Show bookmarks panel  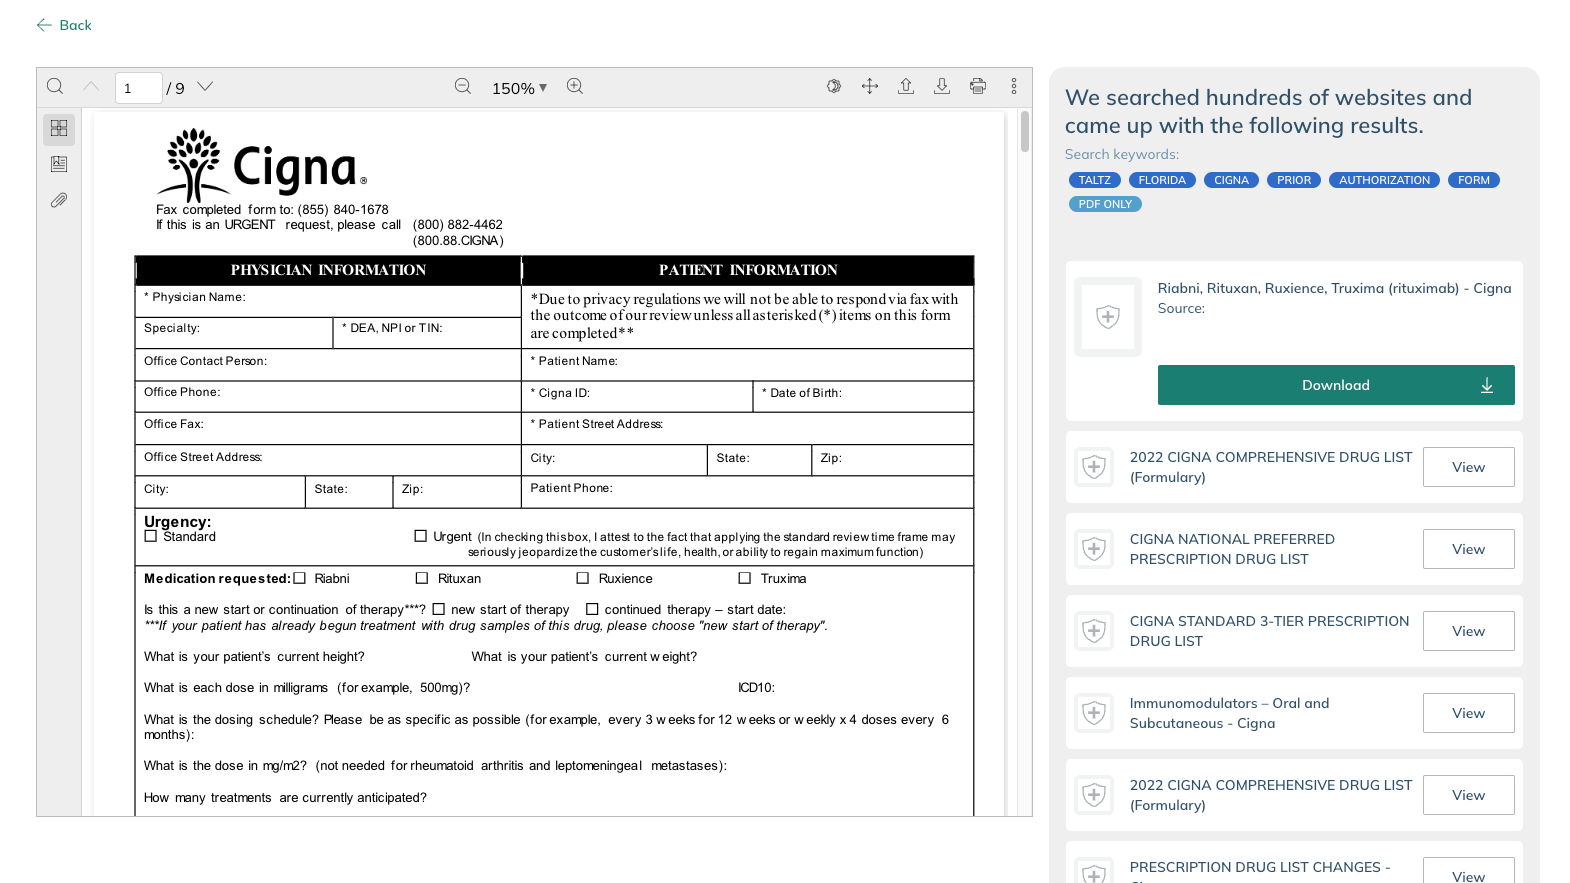(x=59, y=164)
